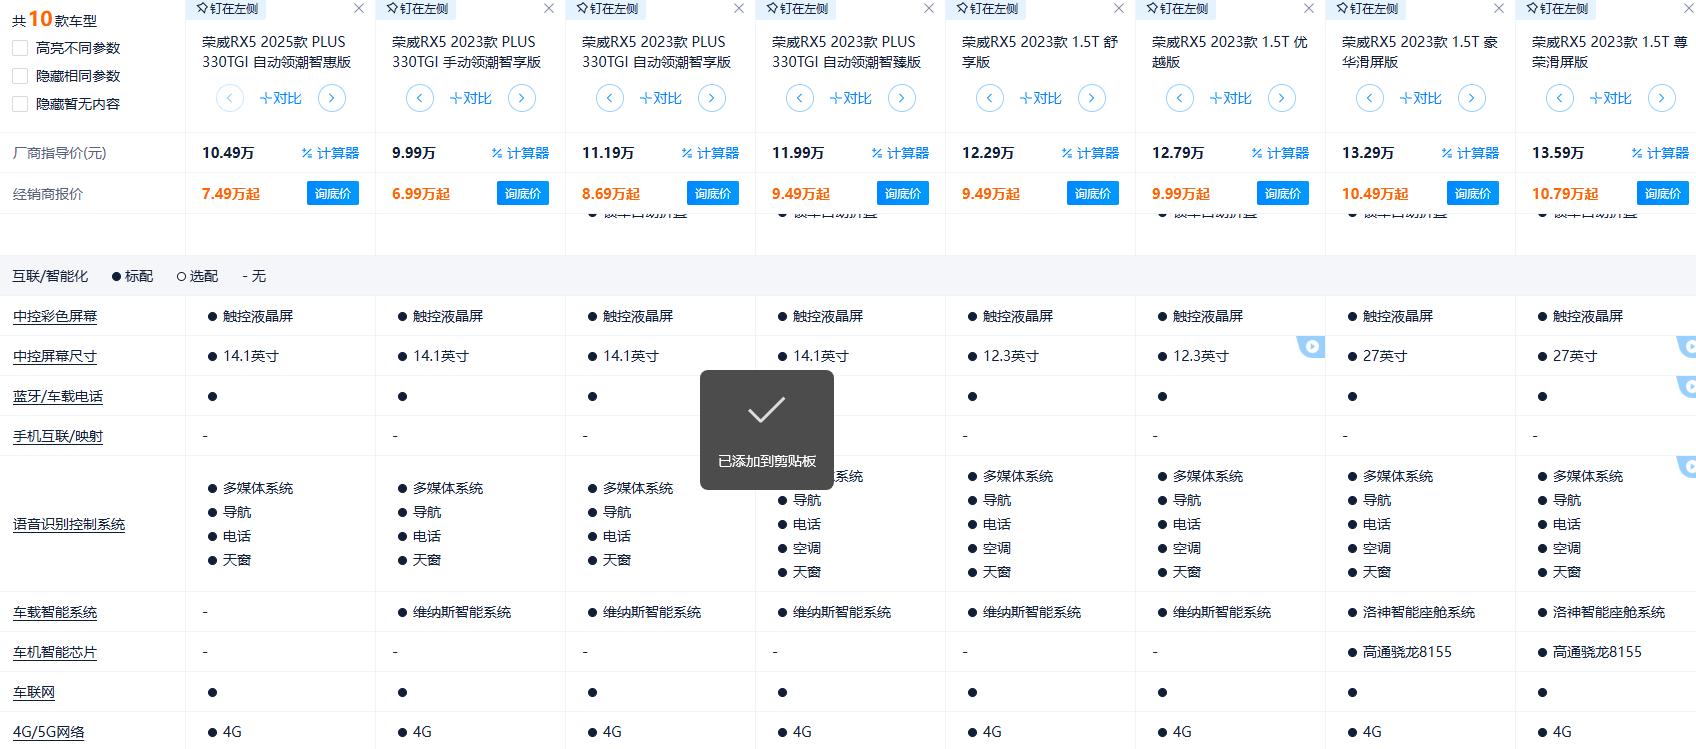Open the calculator for the 11.99万 model
The image size is (1696, 749).
pyautogui.click(x=900, y=153)
